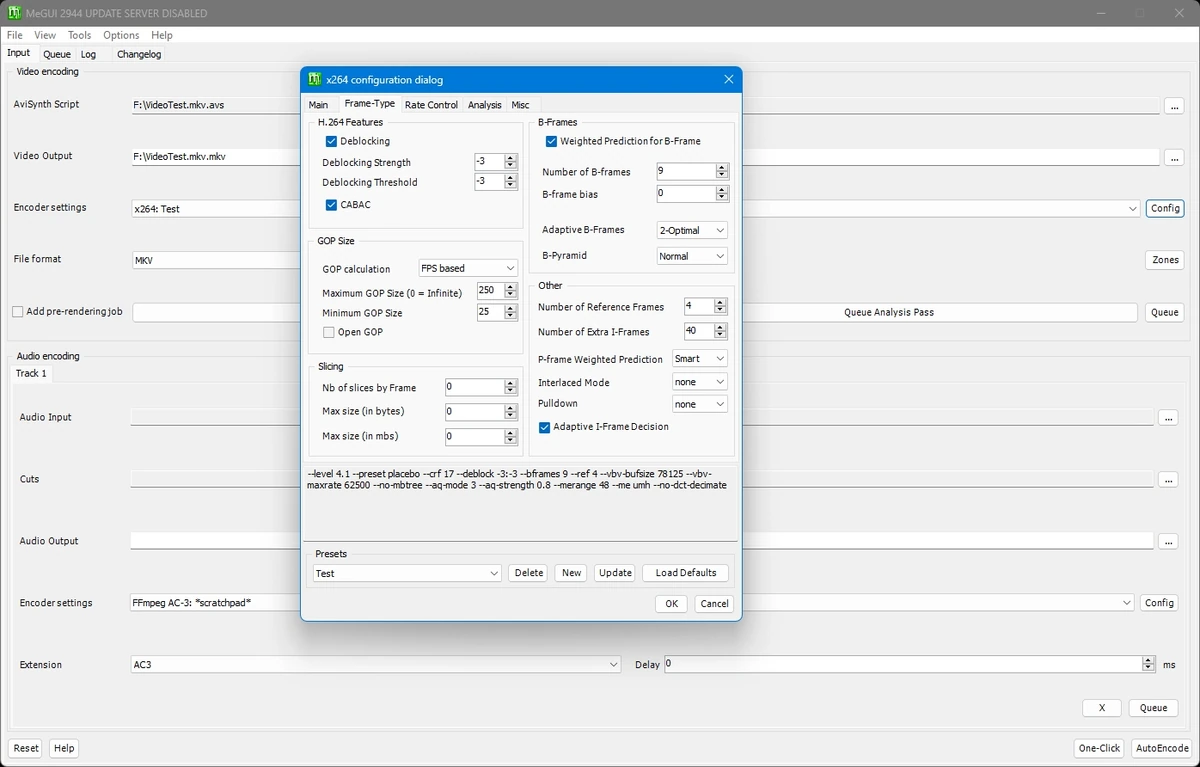Toggle Weighted Prediction for B-Frame
1200x767 pixels.
(551, 141)
